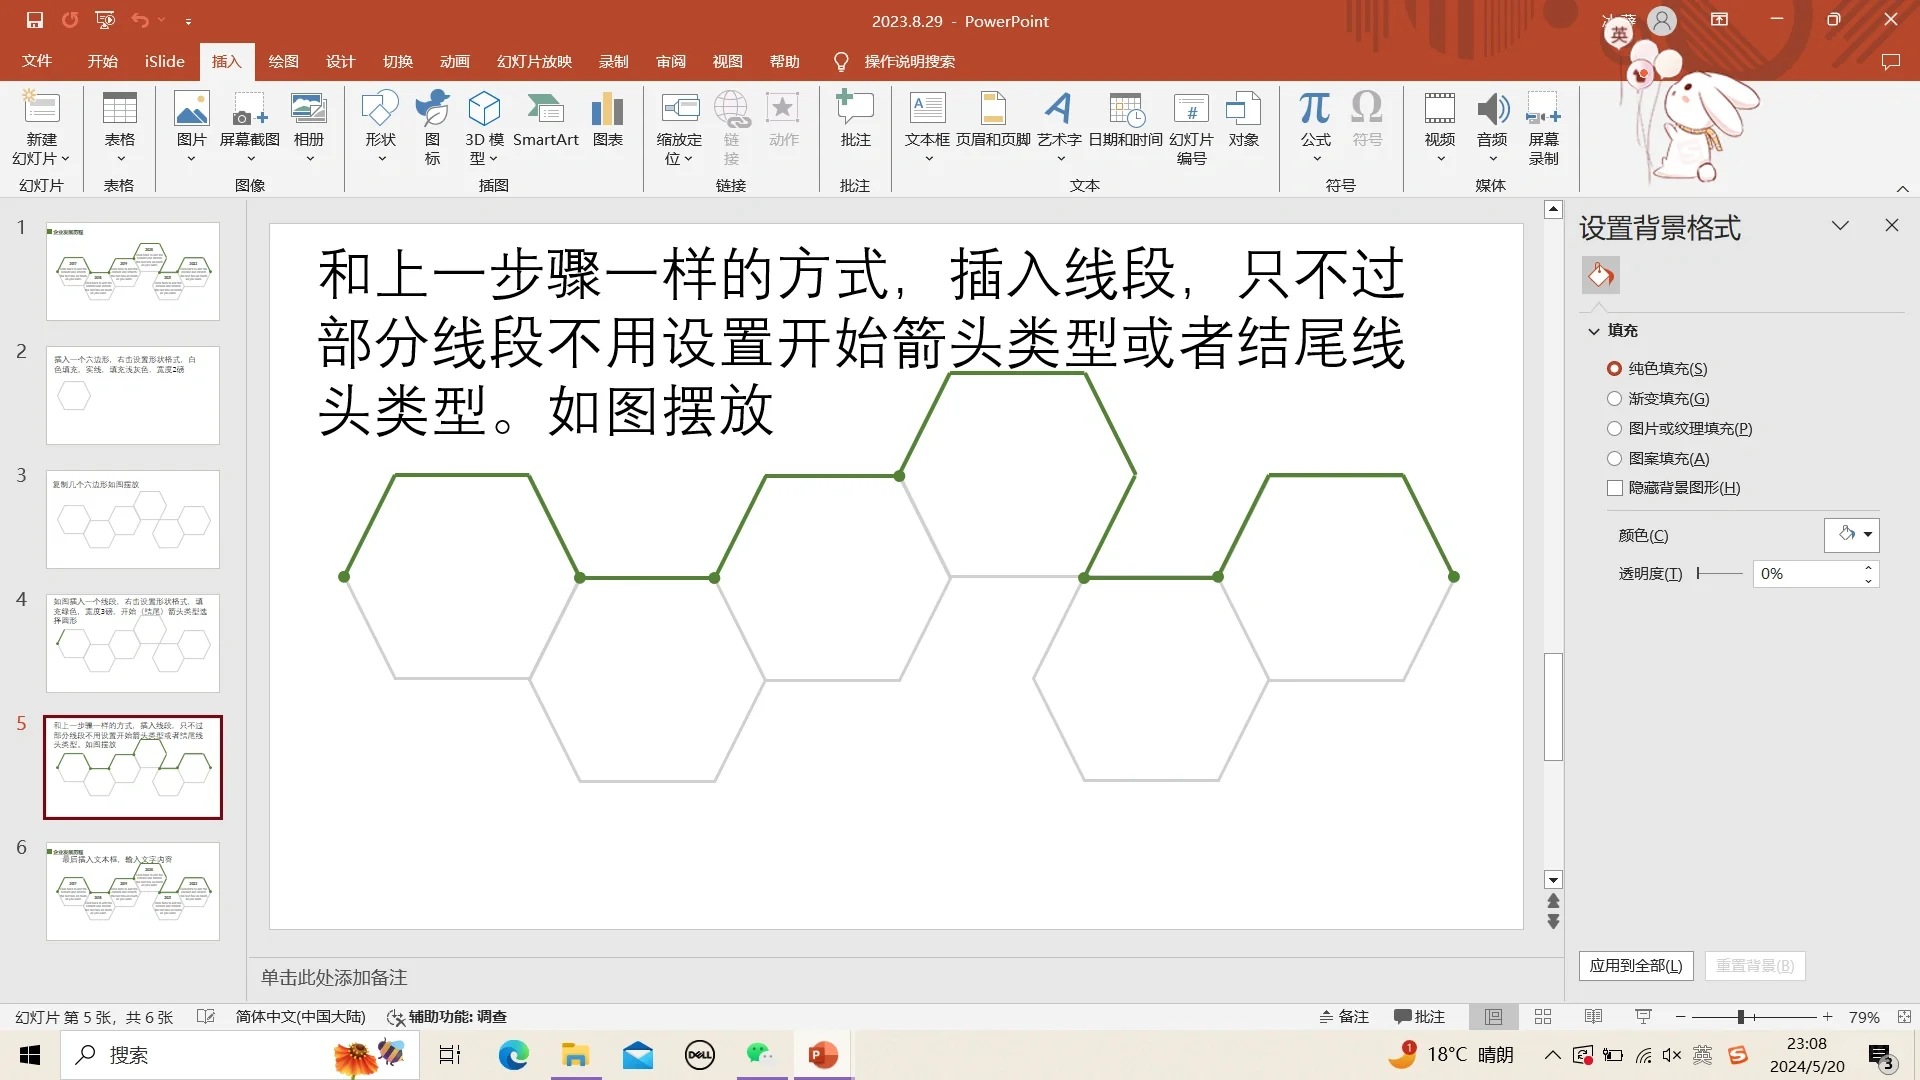Image resolution: width=1920 pixels, height=1080 pixels.
Task: Select 图片或纹理填充 fill option
Action: click(x=1615, y=428)
